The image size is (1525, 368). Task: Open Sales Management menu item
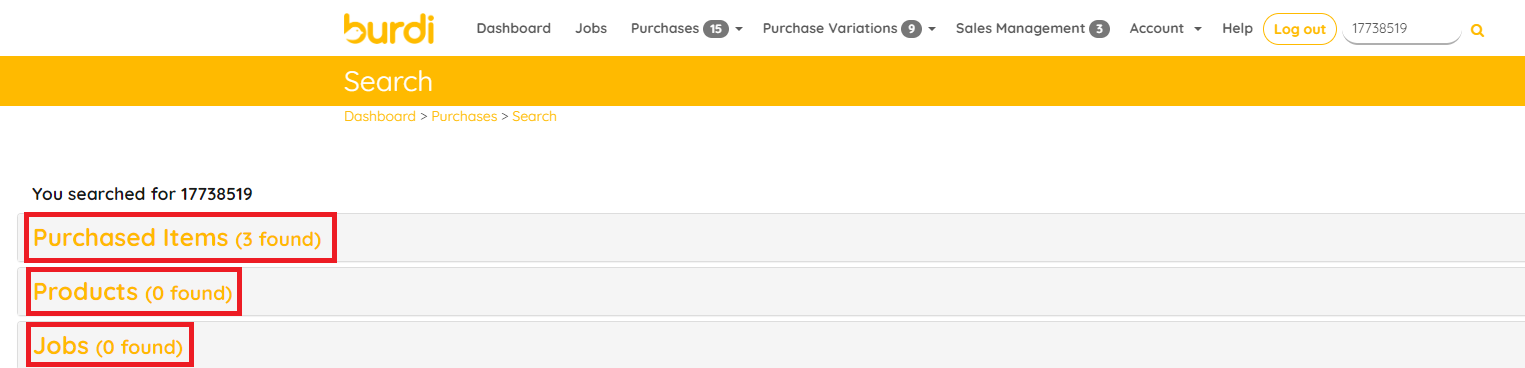pos(1020,29)
